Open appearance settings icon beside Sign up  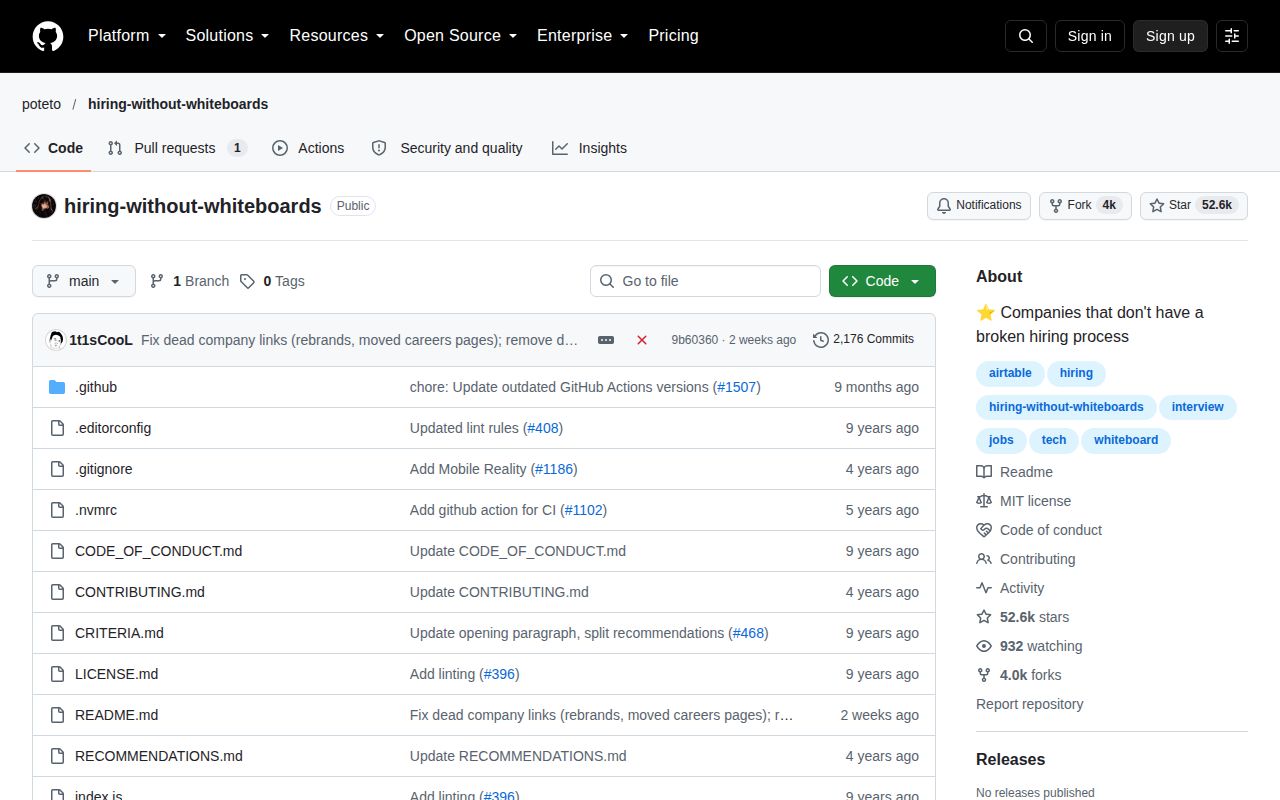[1232, 36]
